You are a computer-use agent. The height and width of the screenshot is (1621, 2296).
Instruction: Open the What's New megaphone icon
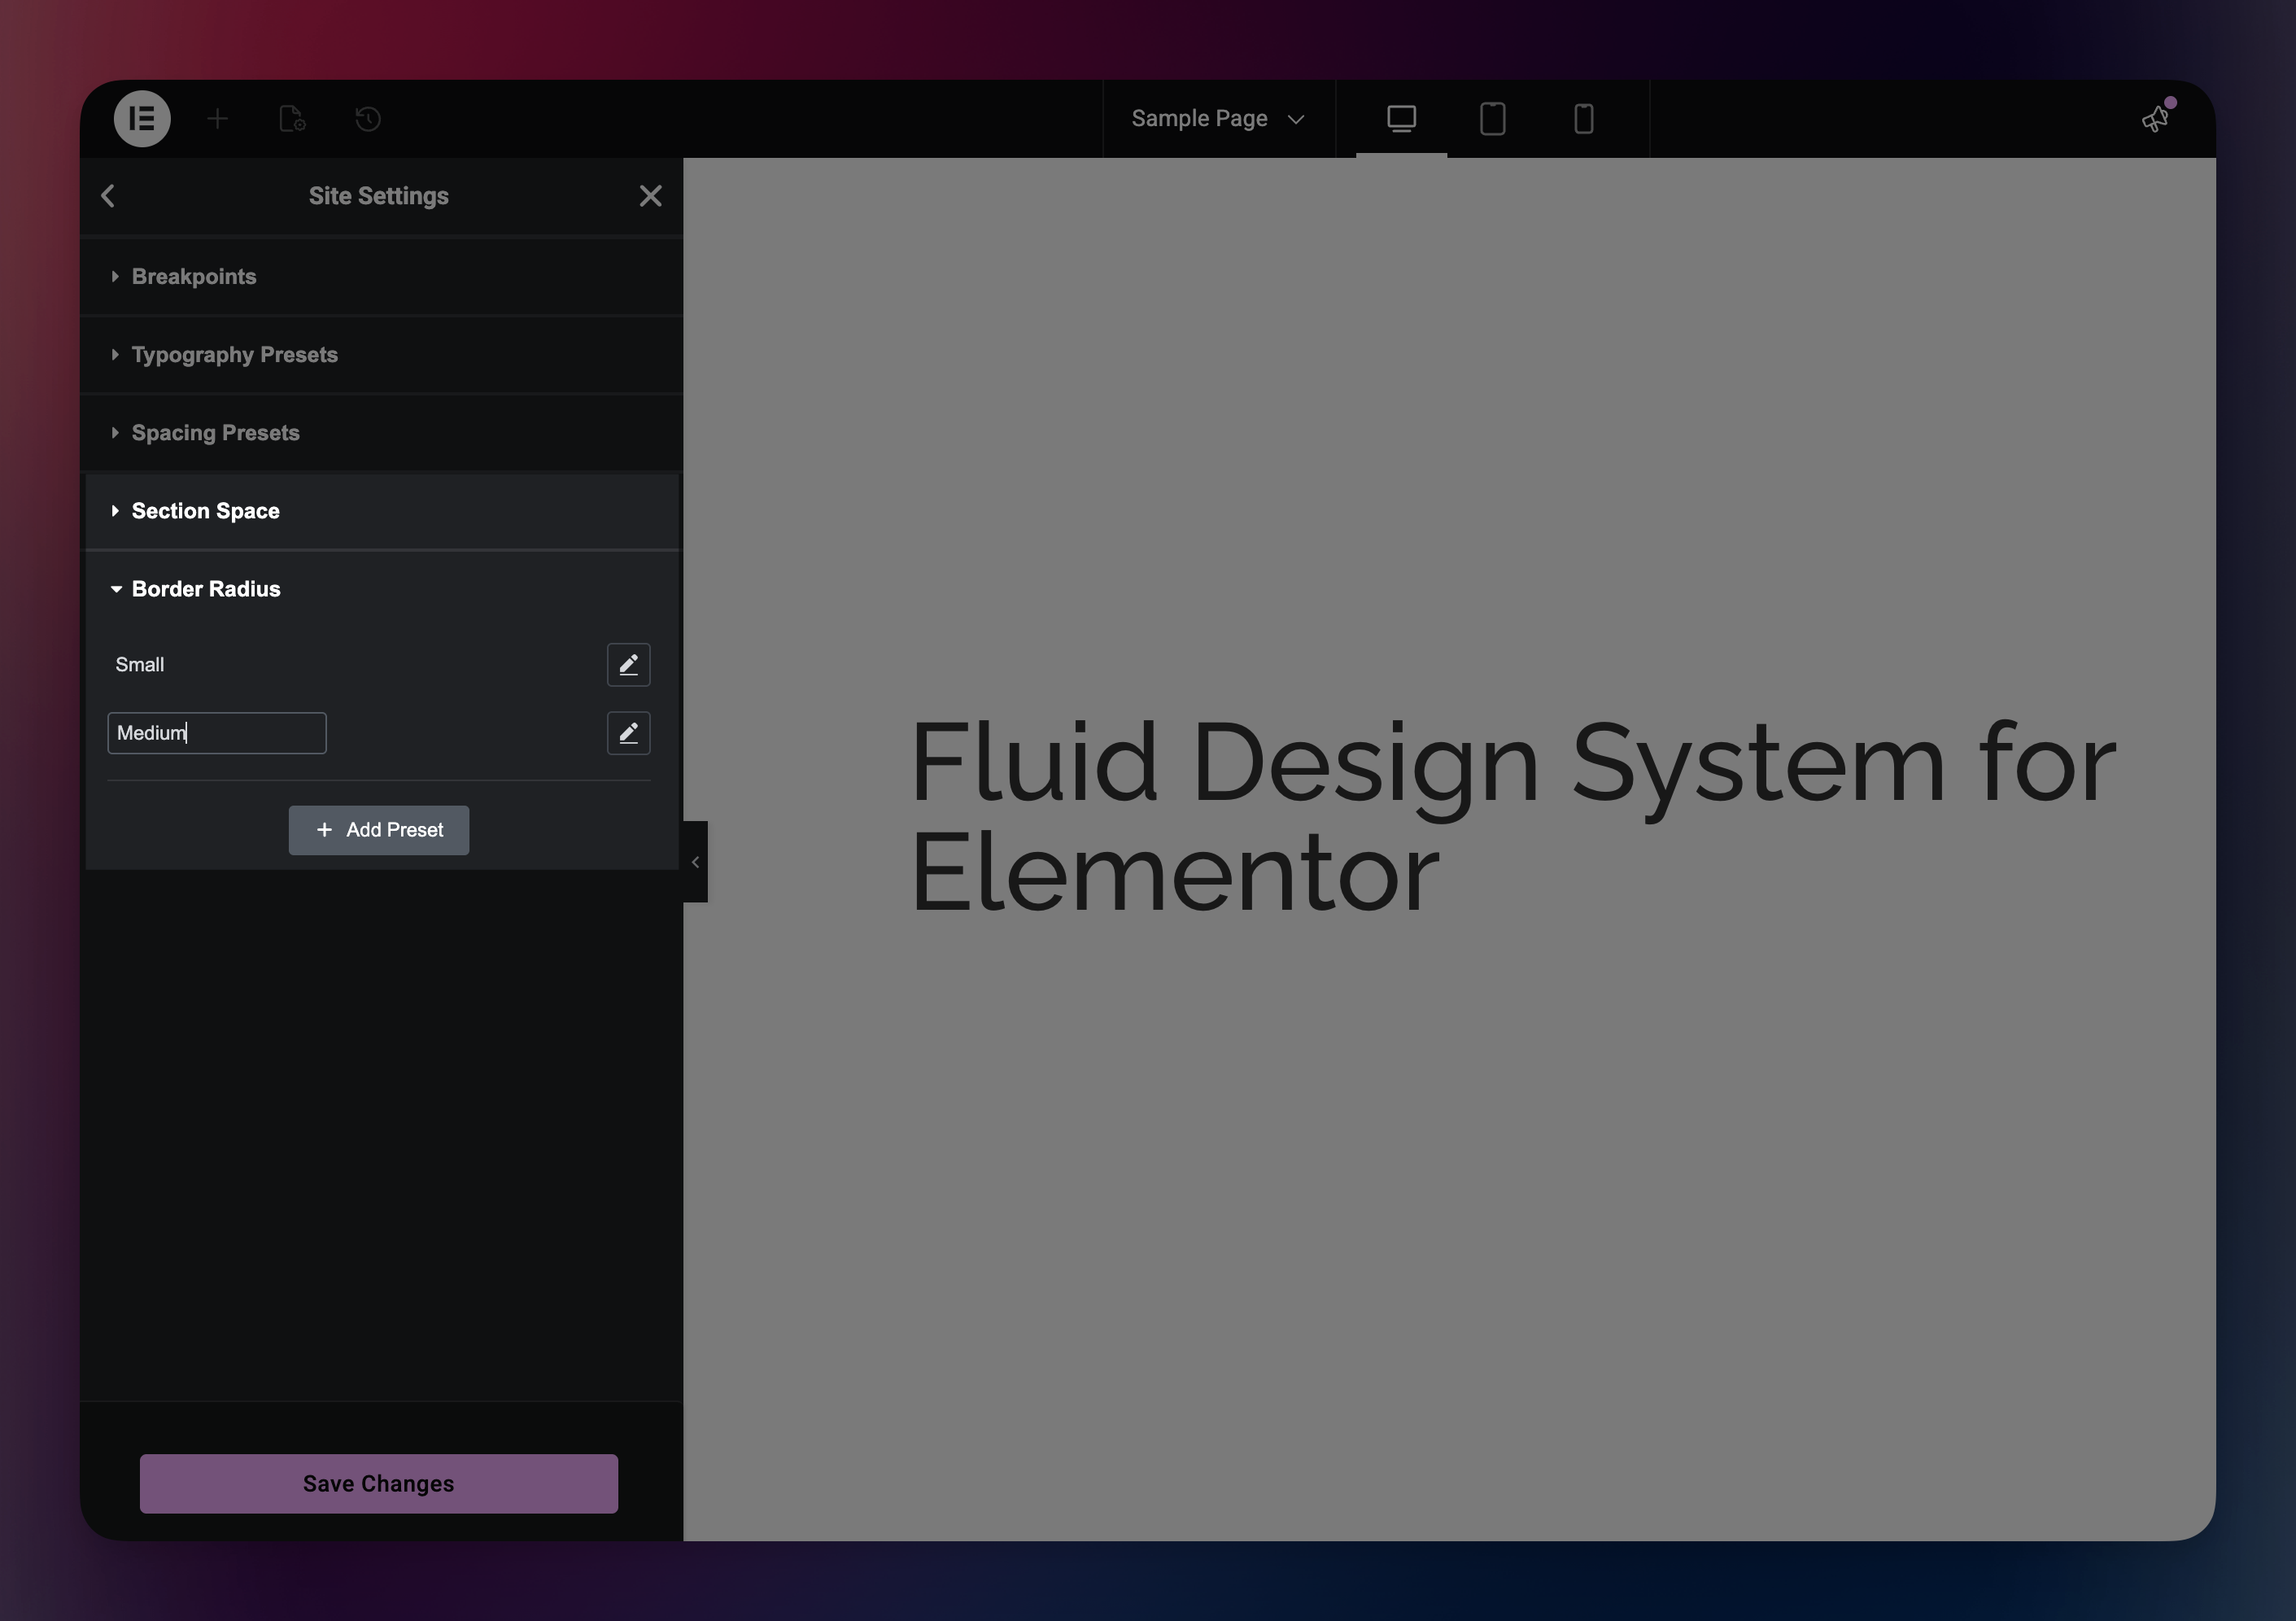2155,119
